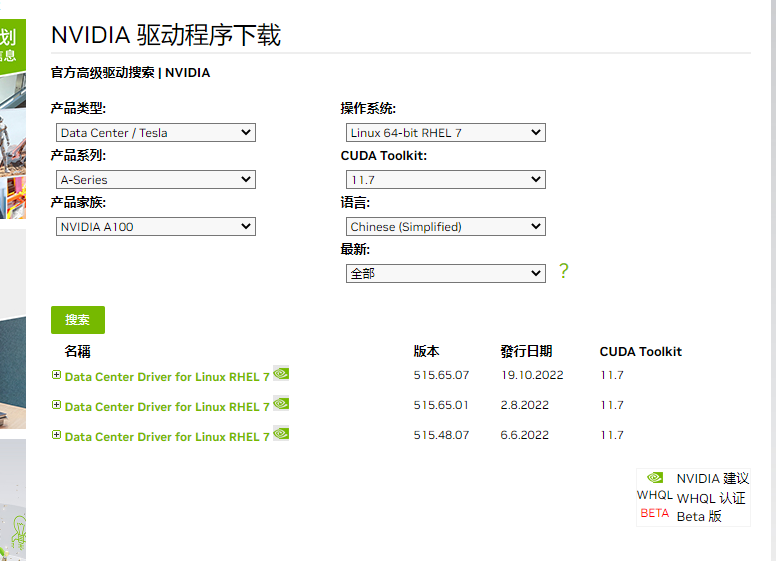Click release date 19.10.2022
The image size is (776, 561).
532,375
